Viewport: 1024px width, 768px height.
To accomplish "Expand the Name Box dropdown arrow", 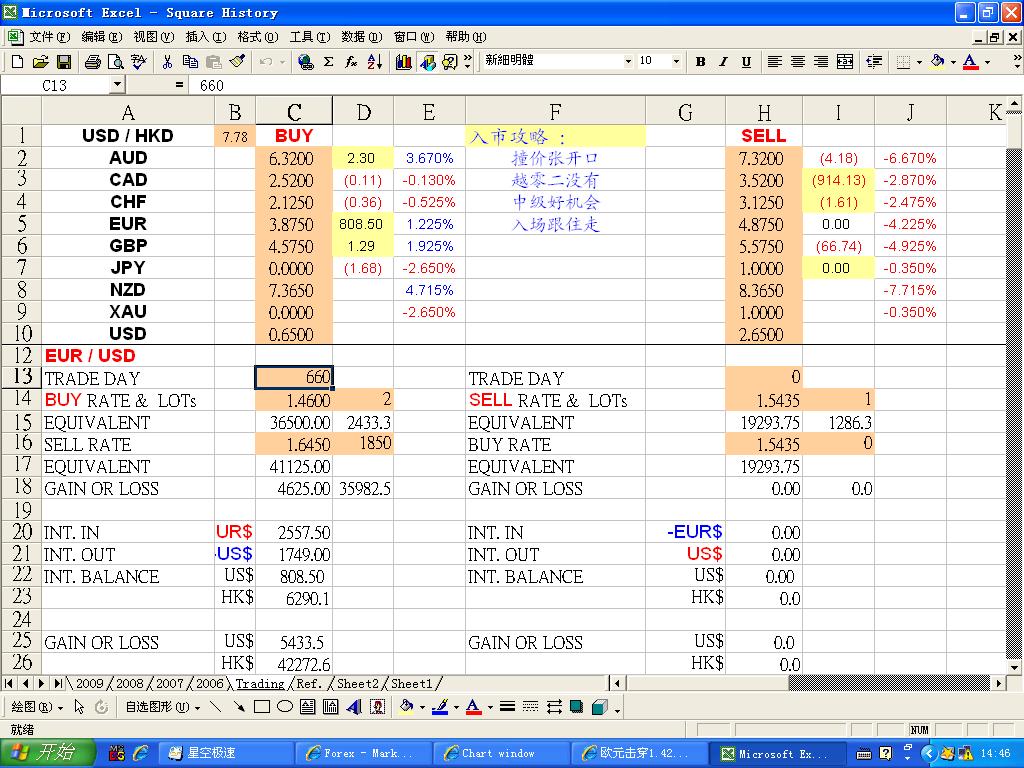I will click(118, 85).
